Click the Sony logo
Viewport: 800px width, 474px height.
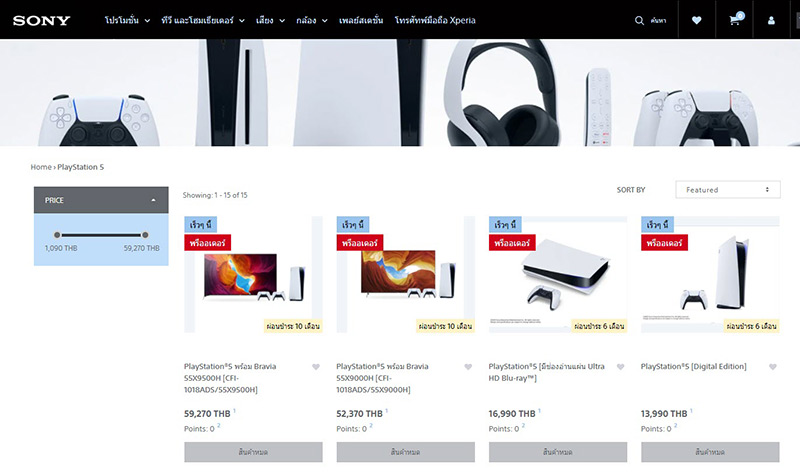tap(41, 20)
